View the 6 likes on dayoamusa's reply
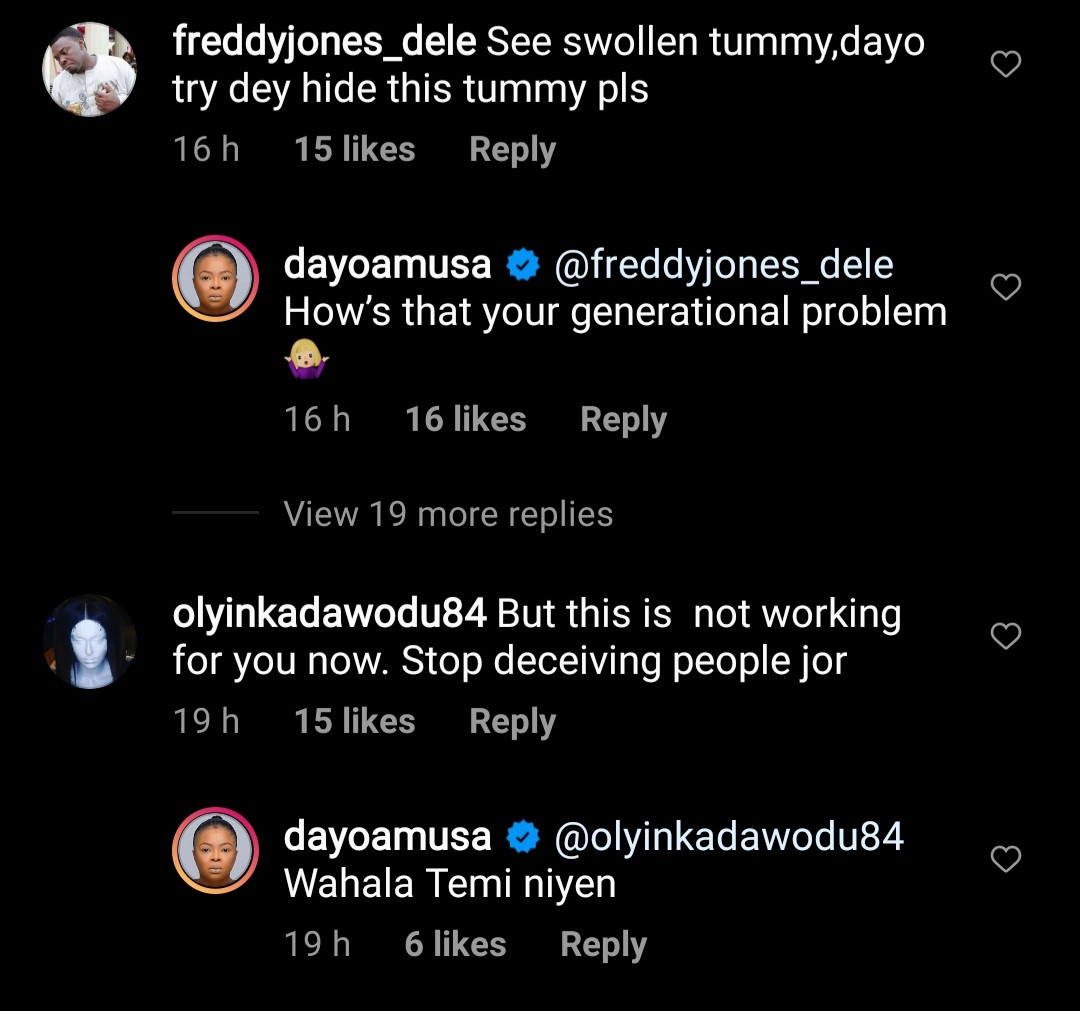 455,944
